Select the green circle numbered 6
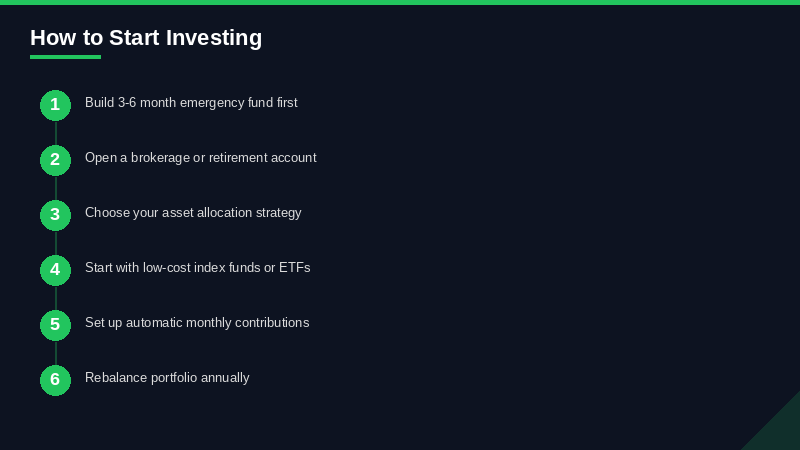800x450 pixels. click(55, 380)
